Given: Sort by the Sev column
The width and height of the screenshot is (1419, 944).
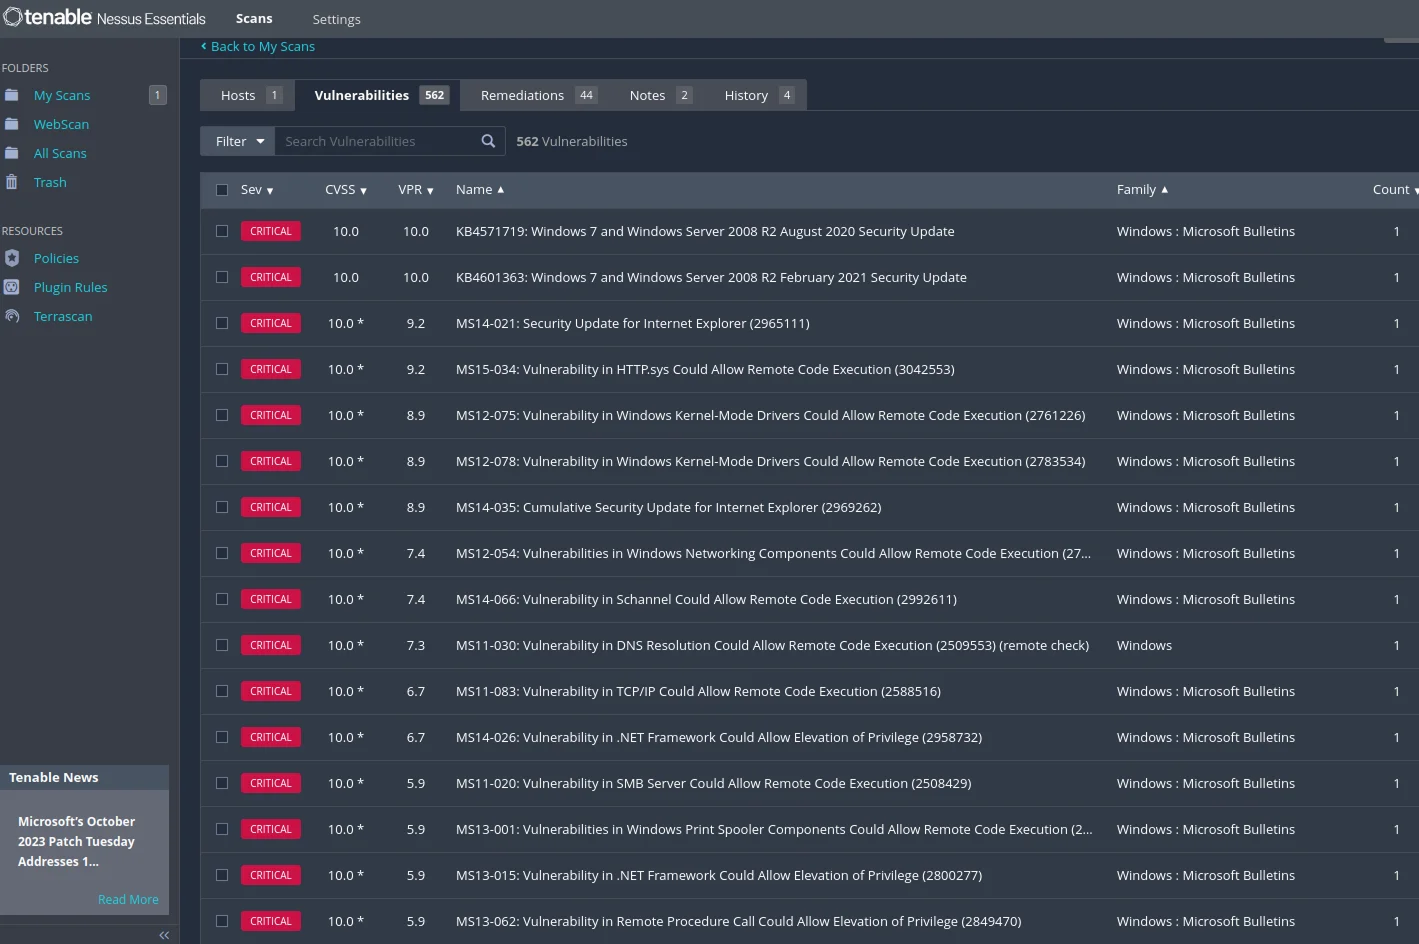Looking at the screenshot, I should pyautogui.click(x=257, y=190).
